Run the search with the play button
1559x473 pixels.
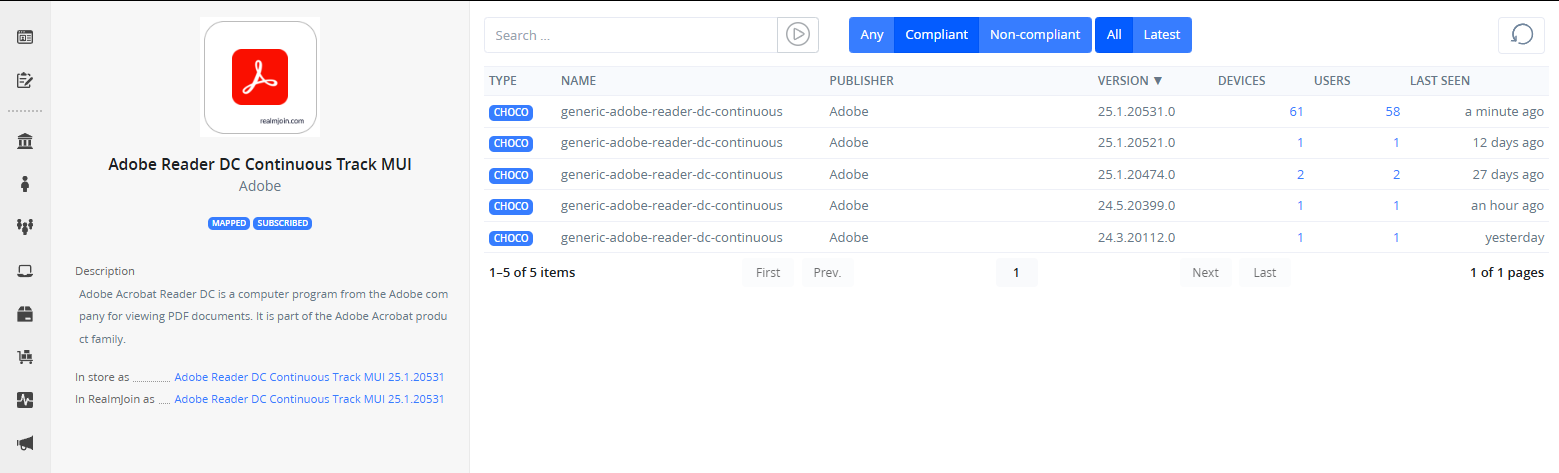797,35
